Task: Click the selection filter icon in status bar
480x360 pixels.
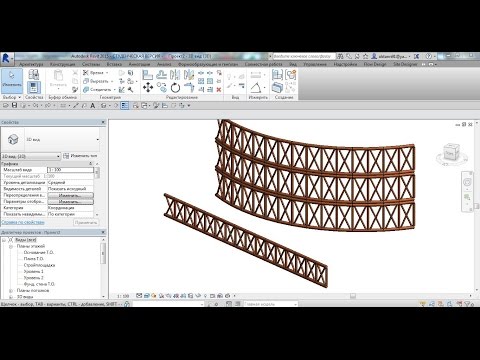Action: click(469, 304)
